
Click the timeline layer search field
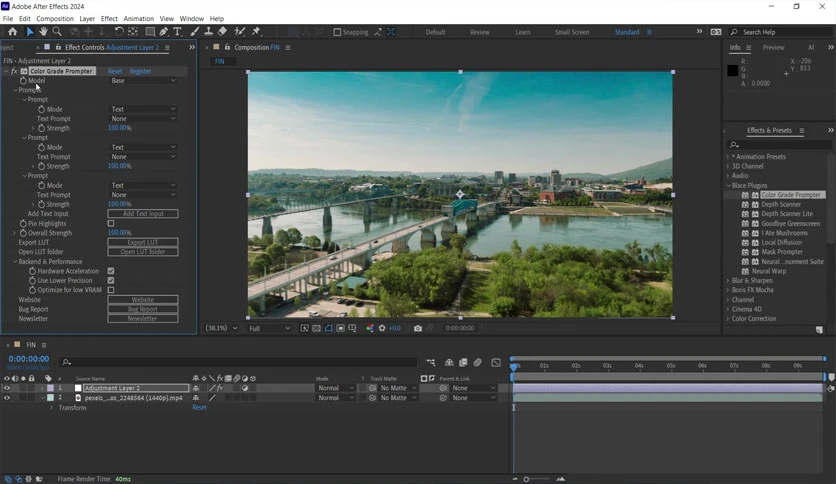click(238, 362)
